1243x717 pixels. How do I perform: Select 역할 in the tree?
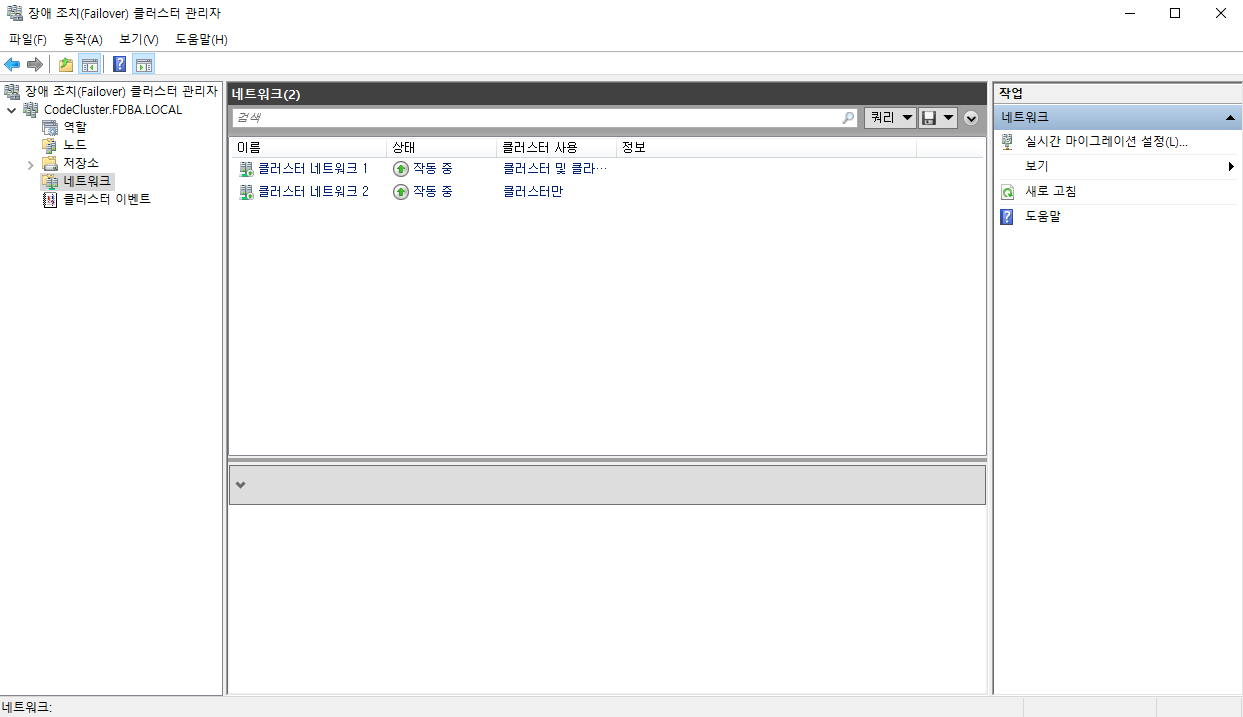point(75,127)
